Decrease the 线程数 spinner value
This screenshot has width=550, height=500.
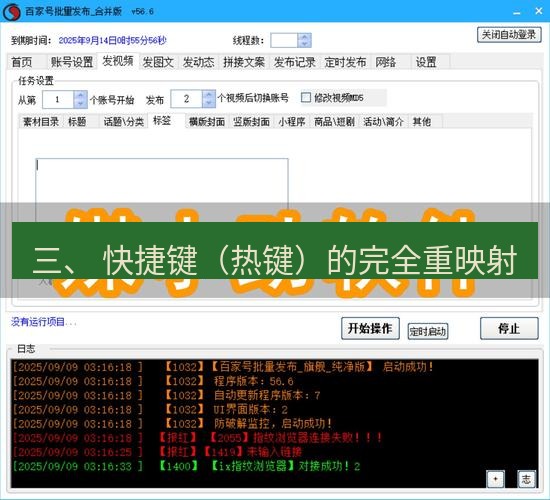[x=304, y=44]
